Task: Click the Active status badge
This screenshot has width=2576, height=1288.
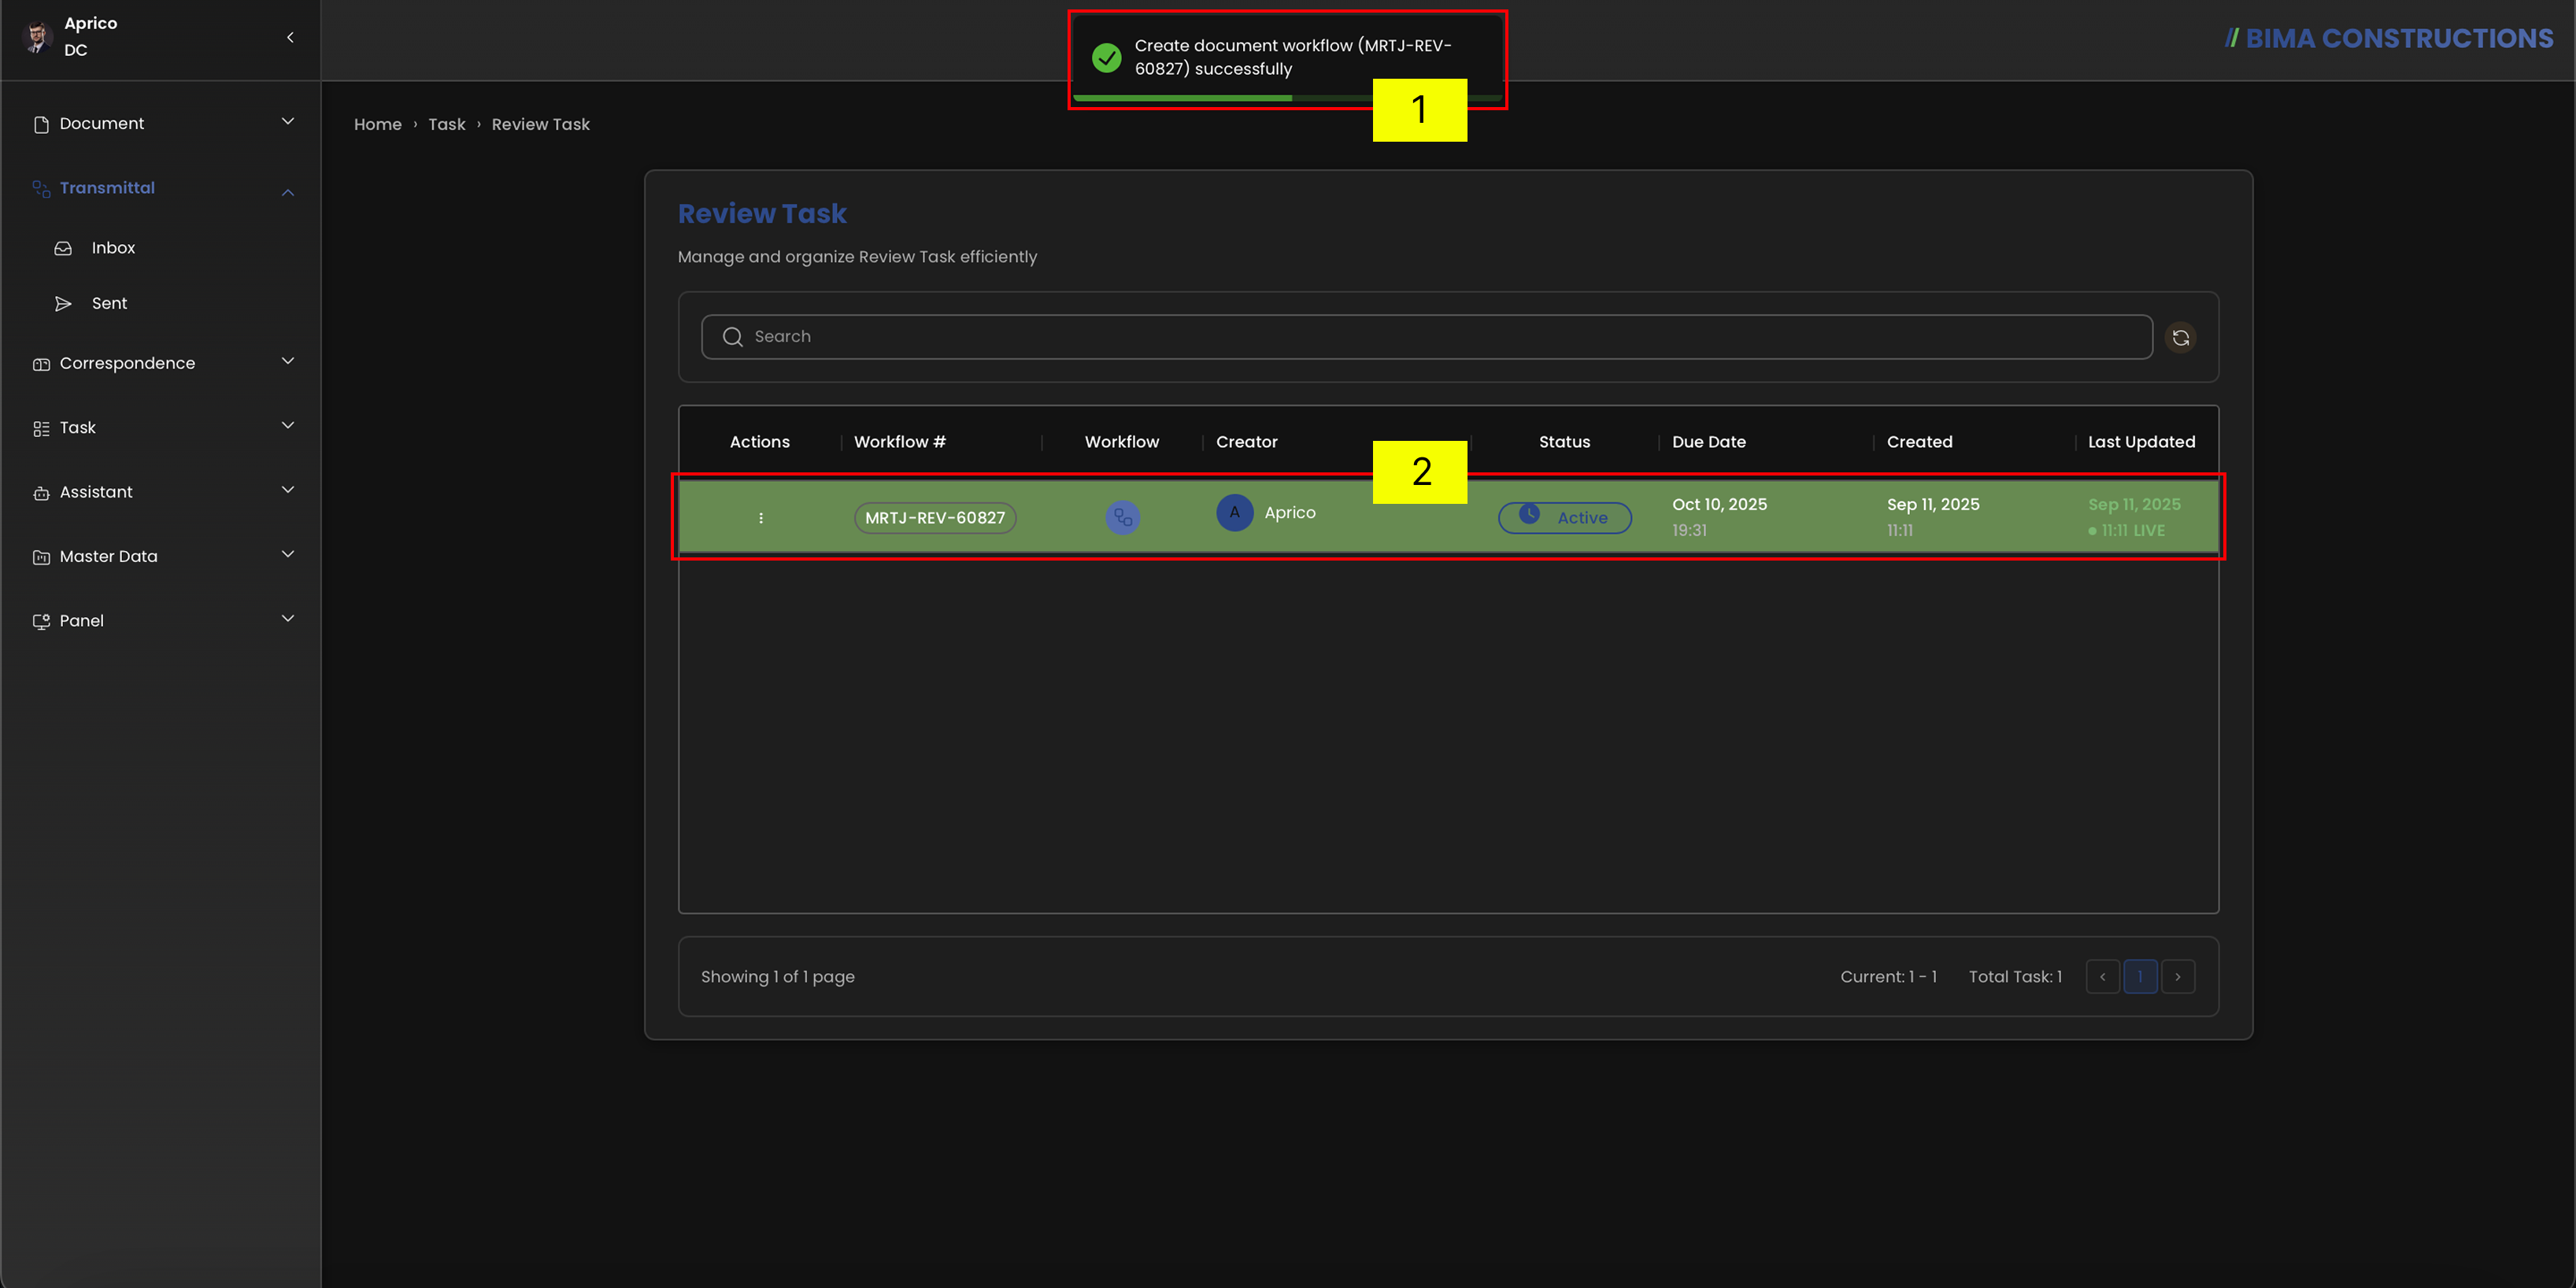Action: pyautogui.click(x=1564, y=518)
